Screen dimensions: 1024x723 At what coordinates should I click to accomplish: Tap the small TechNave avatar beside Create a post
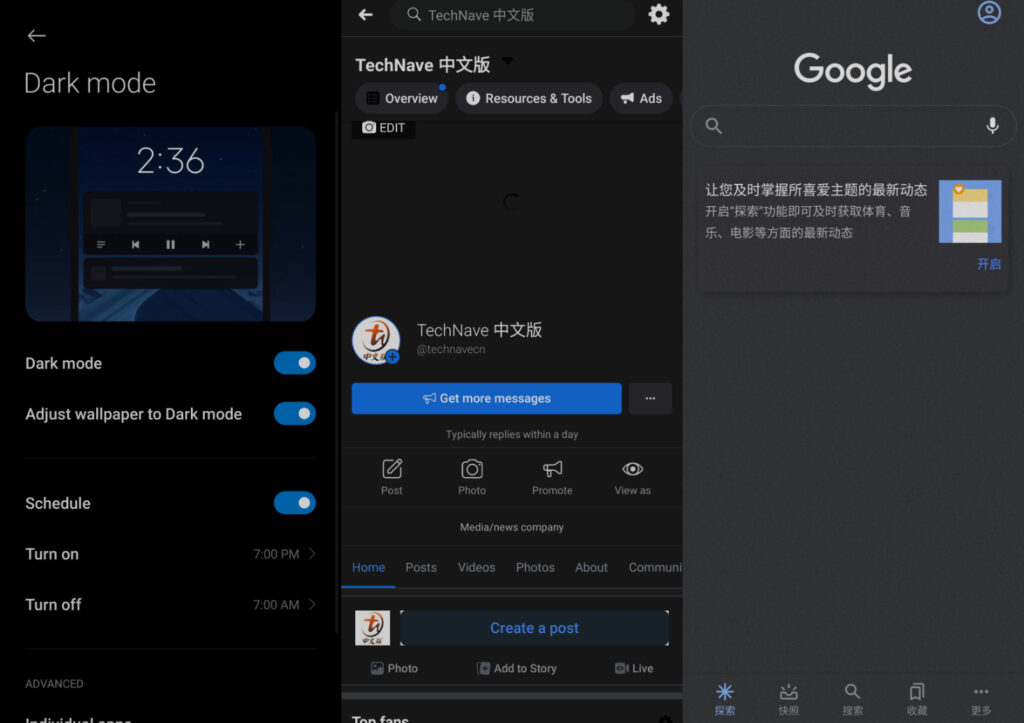(x=372, y=628)
